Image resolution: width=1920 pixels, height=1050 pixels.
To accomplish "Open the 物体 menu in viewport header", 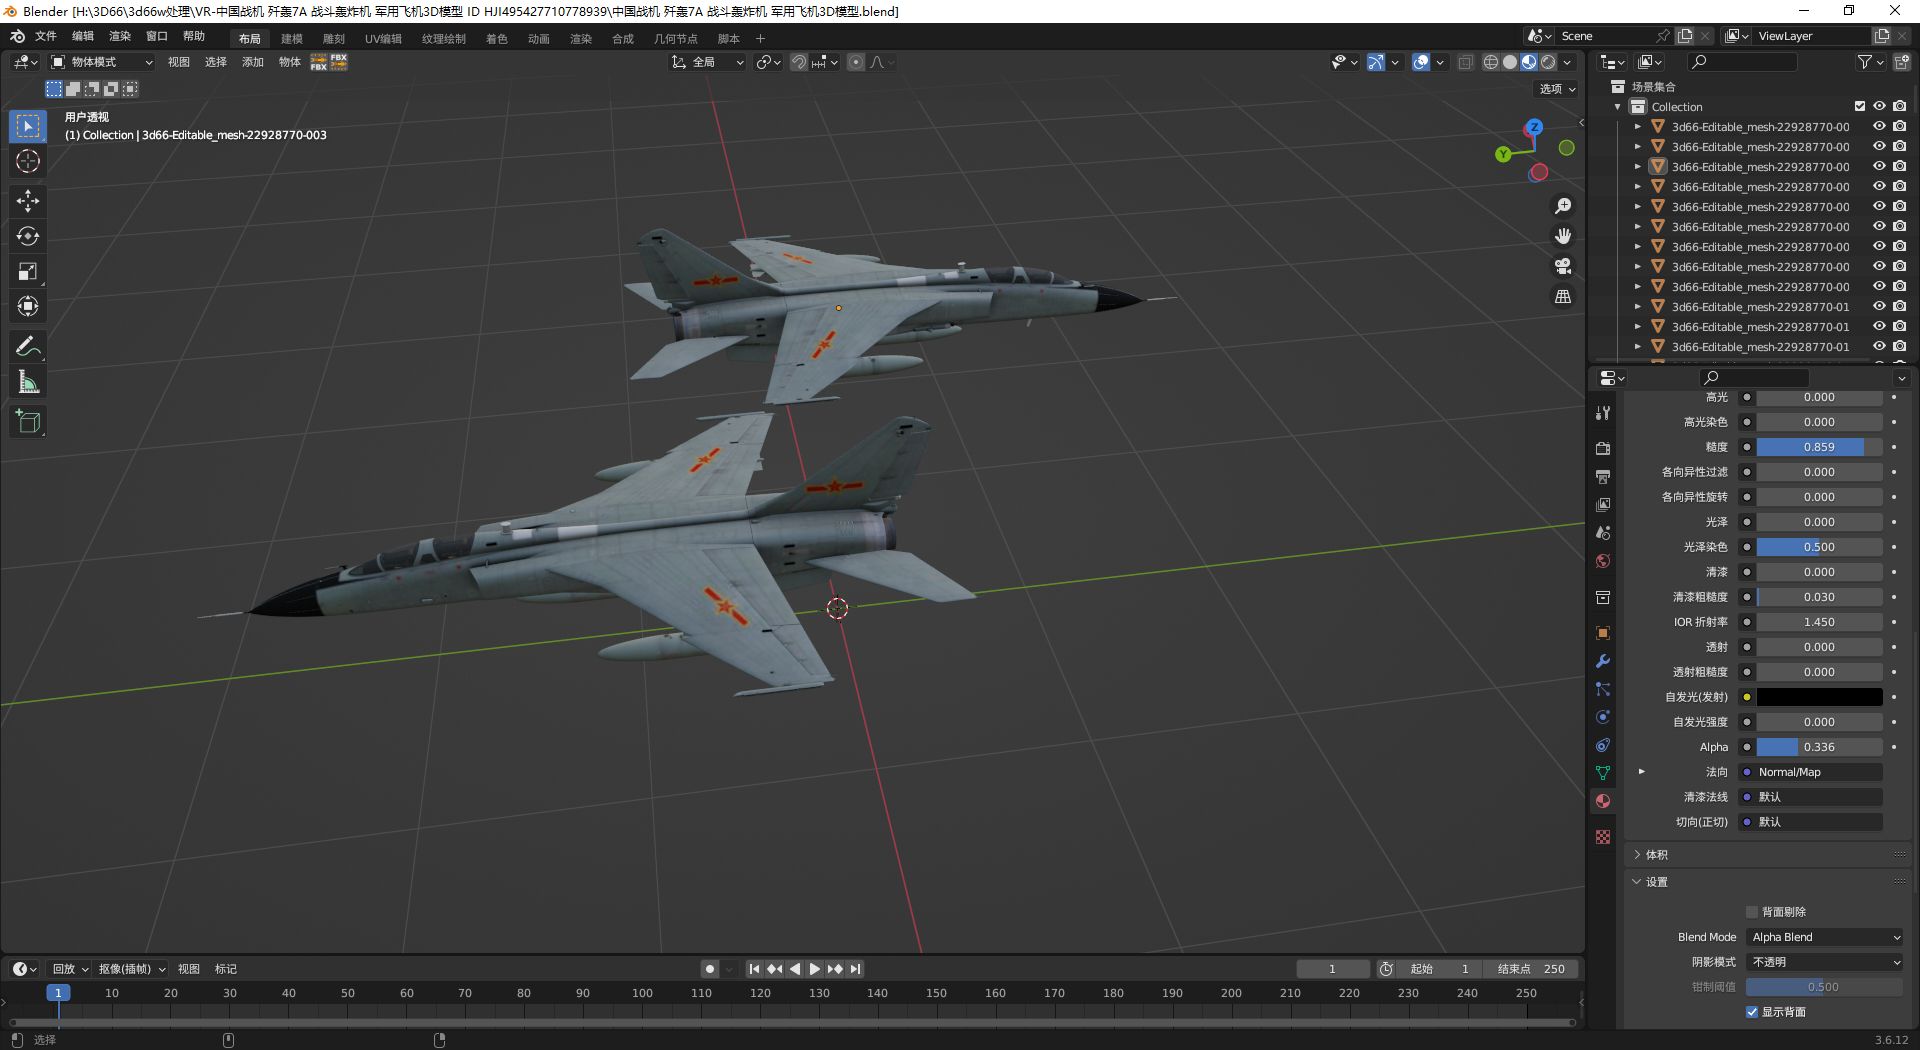I will pos(290,62).
